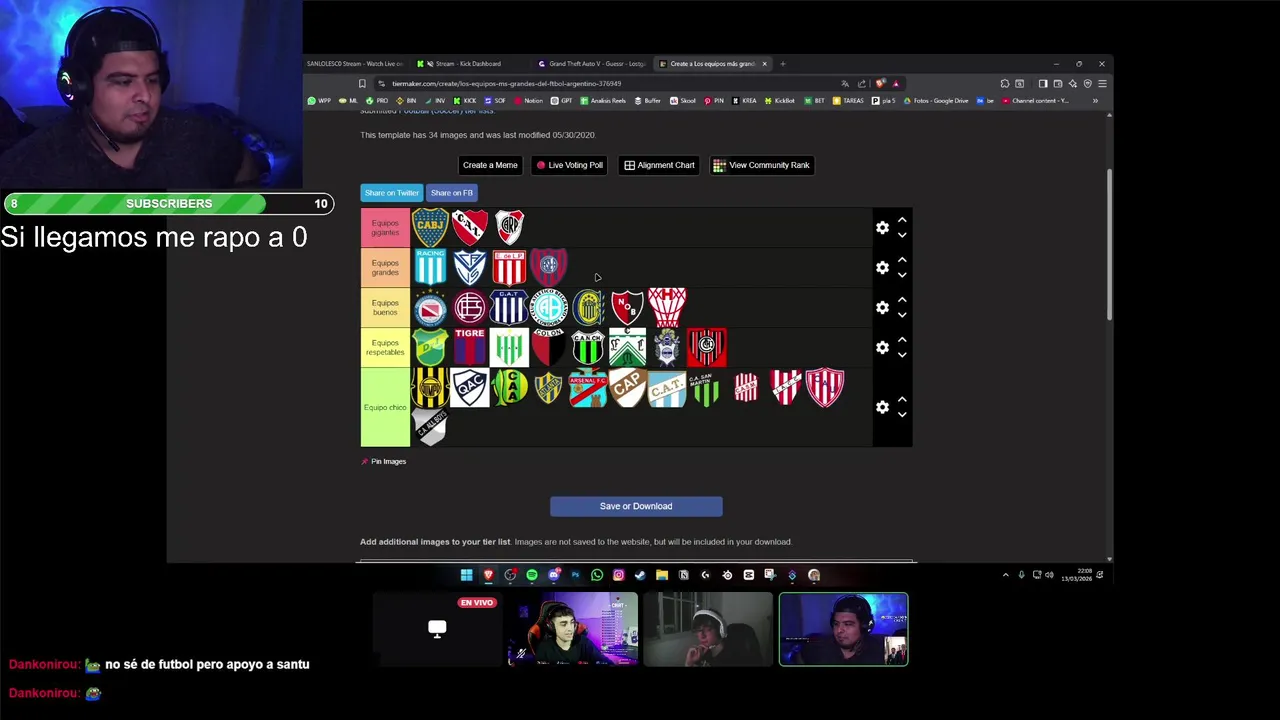The image size is (1280, 720).
Task: Move Equipos grandes tier down with arrow
Action: (902, 275)
